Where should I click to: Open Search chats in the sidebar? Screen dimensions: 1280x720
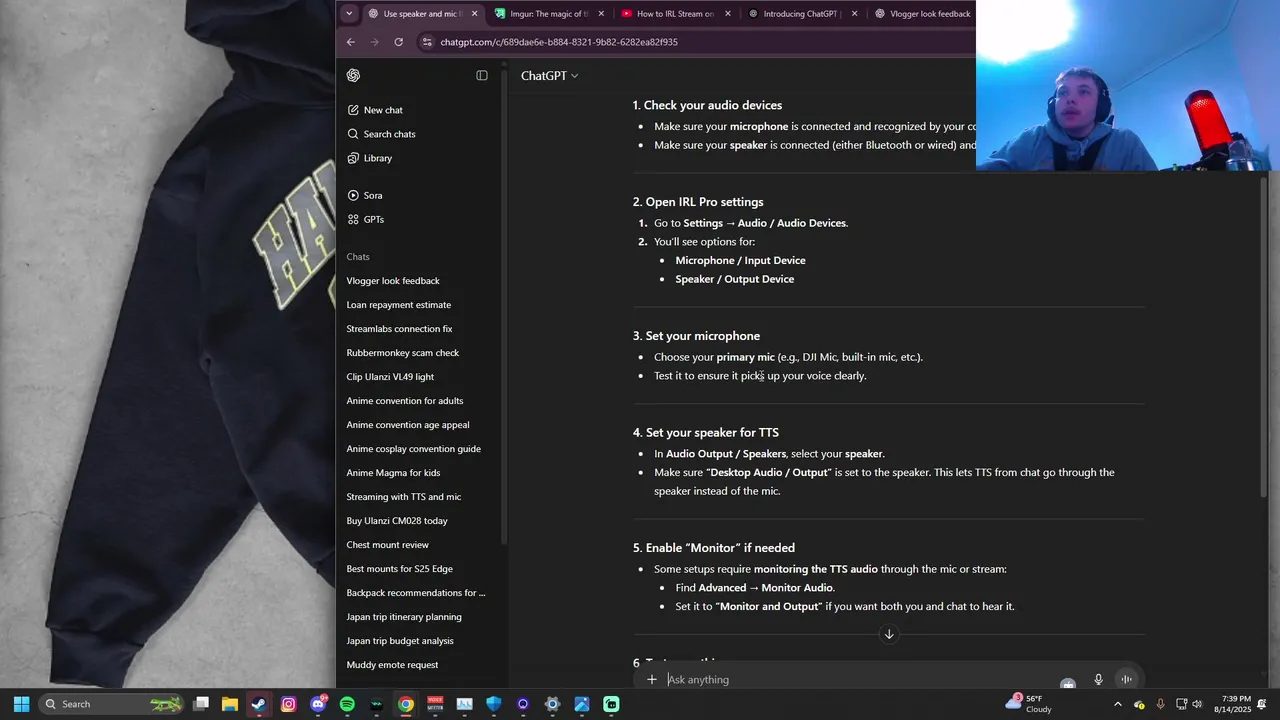(x=381, y=134)
